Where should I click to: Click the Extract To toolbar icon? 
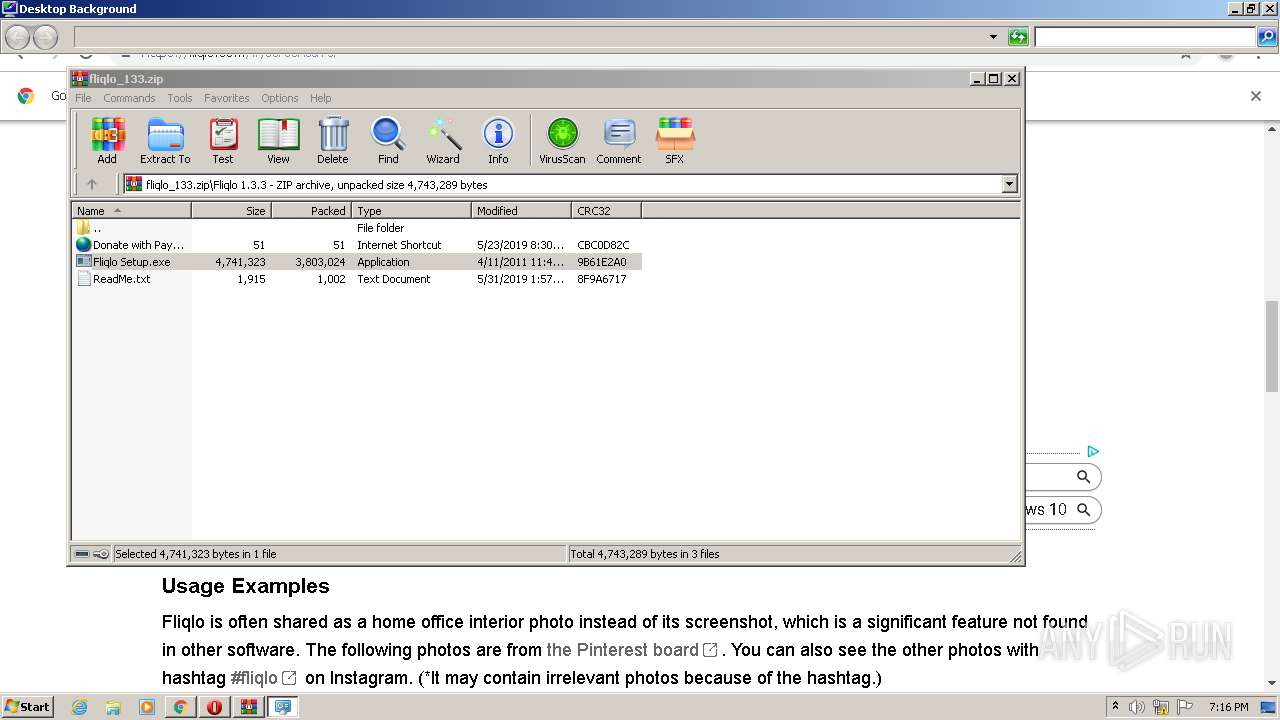click(165, 140)
